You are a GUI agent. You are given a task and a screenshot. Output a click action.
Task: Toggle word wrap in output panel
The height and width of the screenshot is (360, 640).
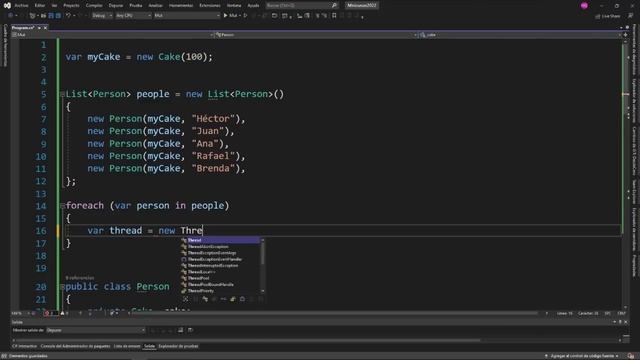coord(190,330)
